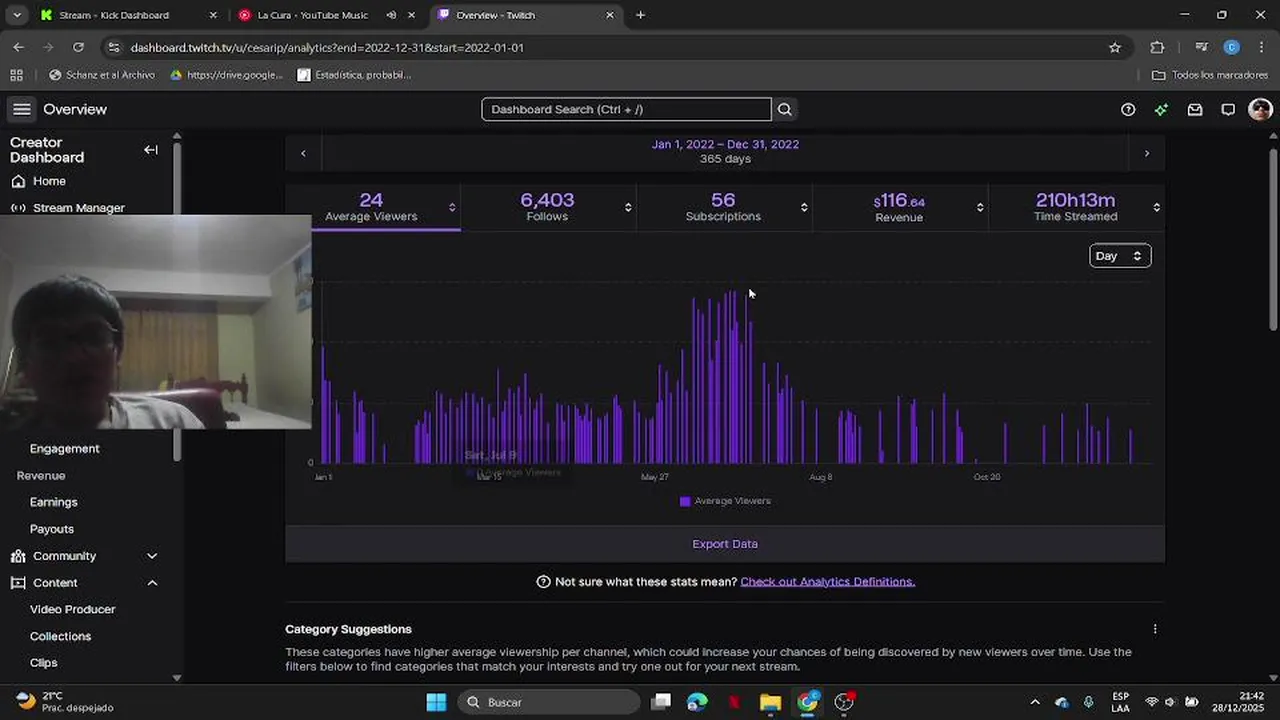Click the Home house icon in sidebar
This screenshot has width=1280, height=720.
pyautogui.click(x=18, y=181)
